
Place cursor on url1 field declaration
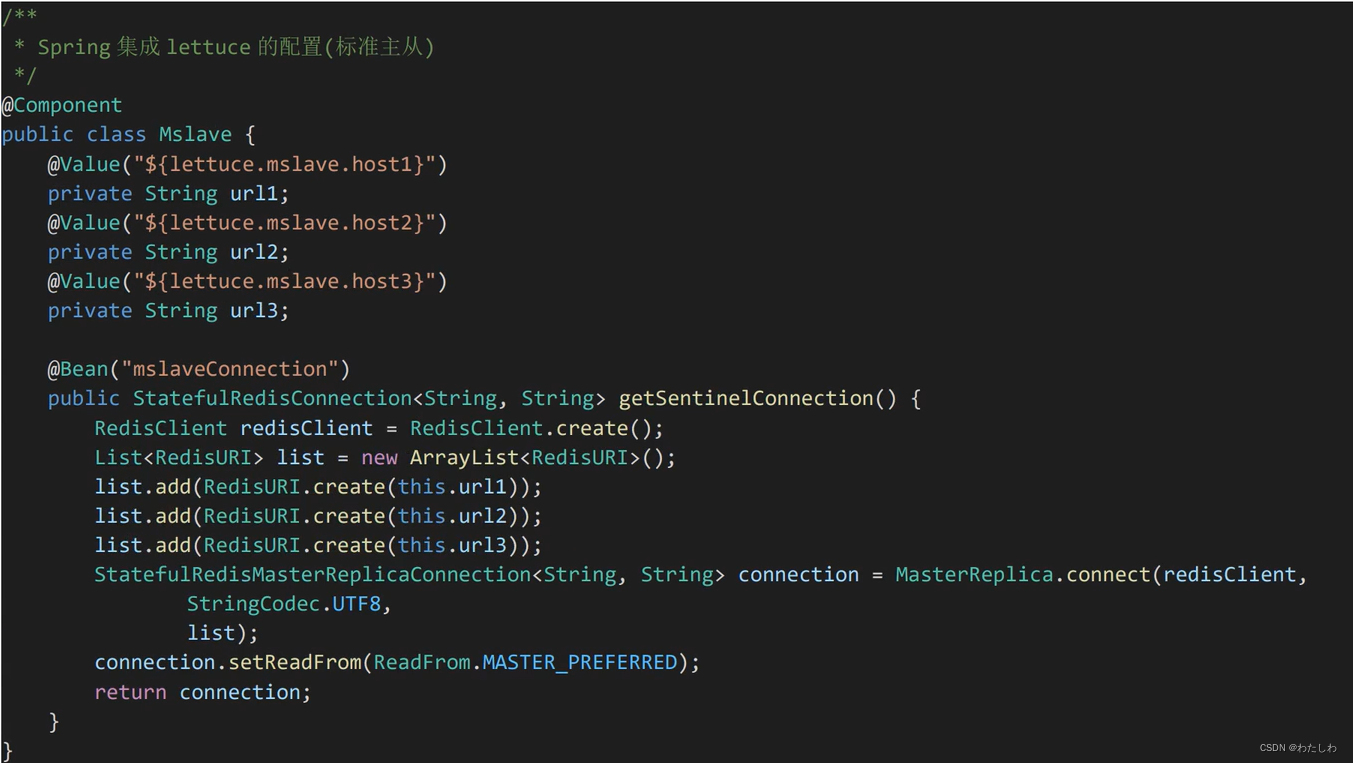click(168, 193)
